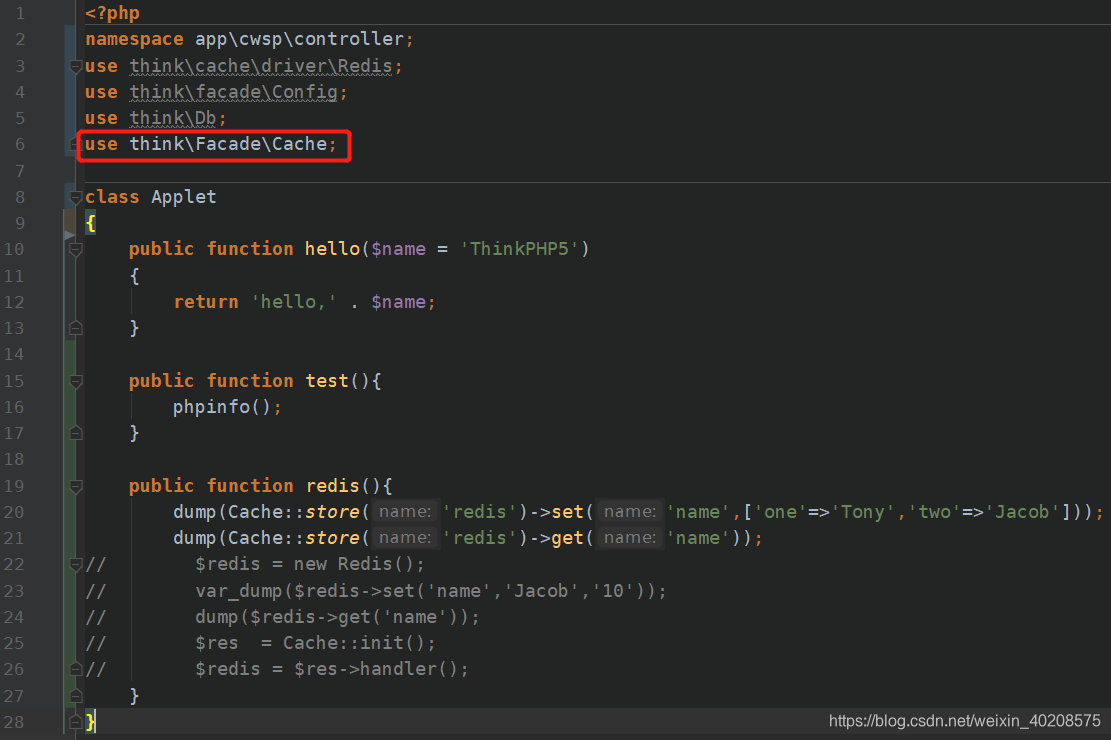The image size is (1111, 740).
Task: Collapse the redis function body
Action: 74,485
